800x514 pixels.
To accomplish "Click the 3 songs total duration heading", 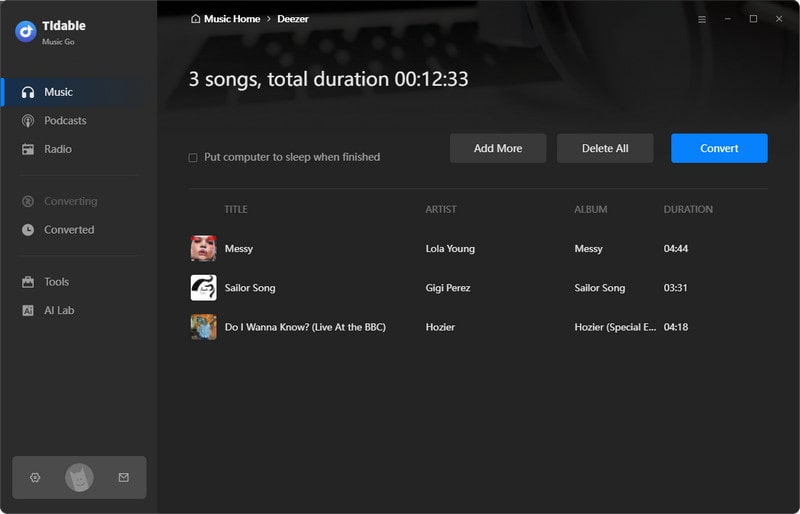I will (329, 80).
